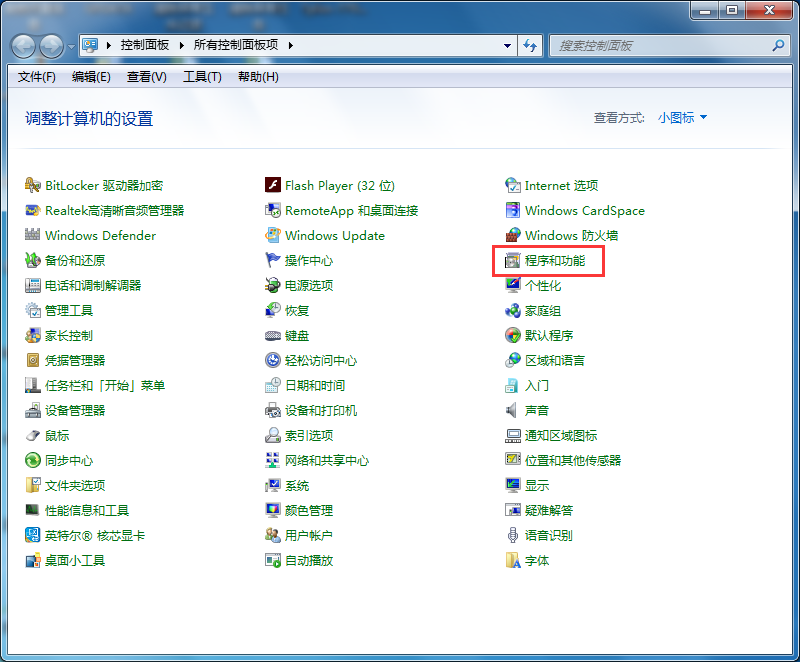800x662 pixels.
Task: Click the 网络和共享中心 icon
Action: pyautogui.click(x=273, y=461)
